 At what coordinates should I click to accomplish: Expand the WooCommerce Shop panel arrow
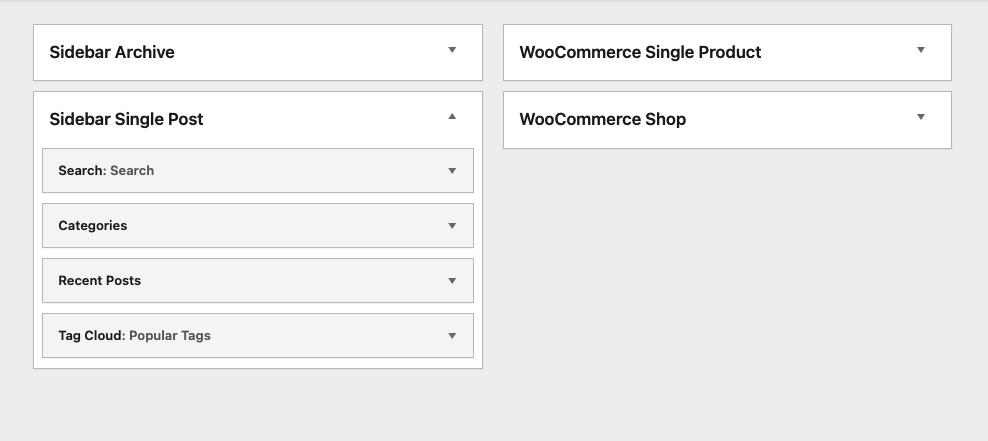921,117
